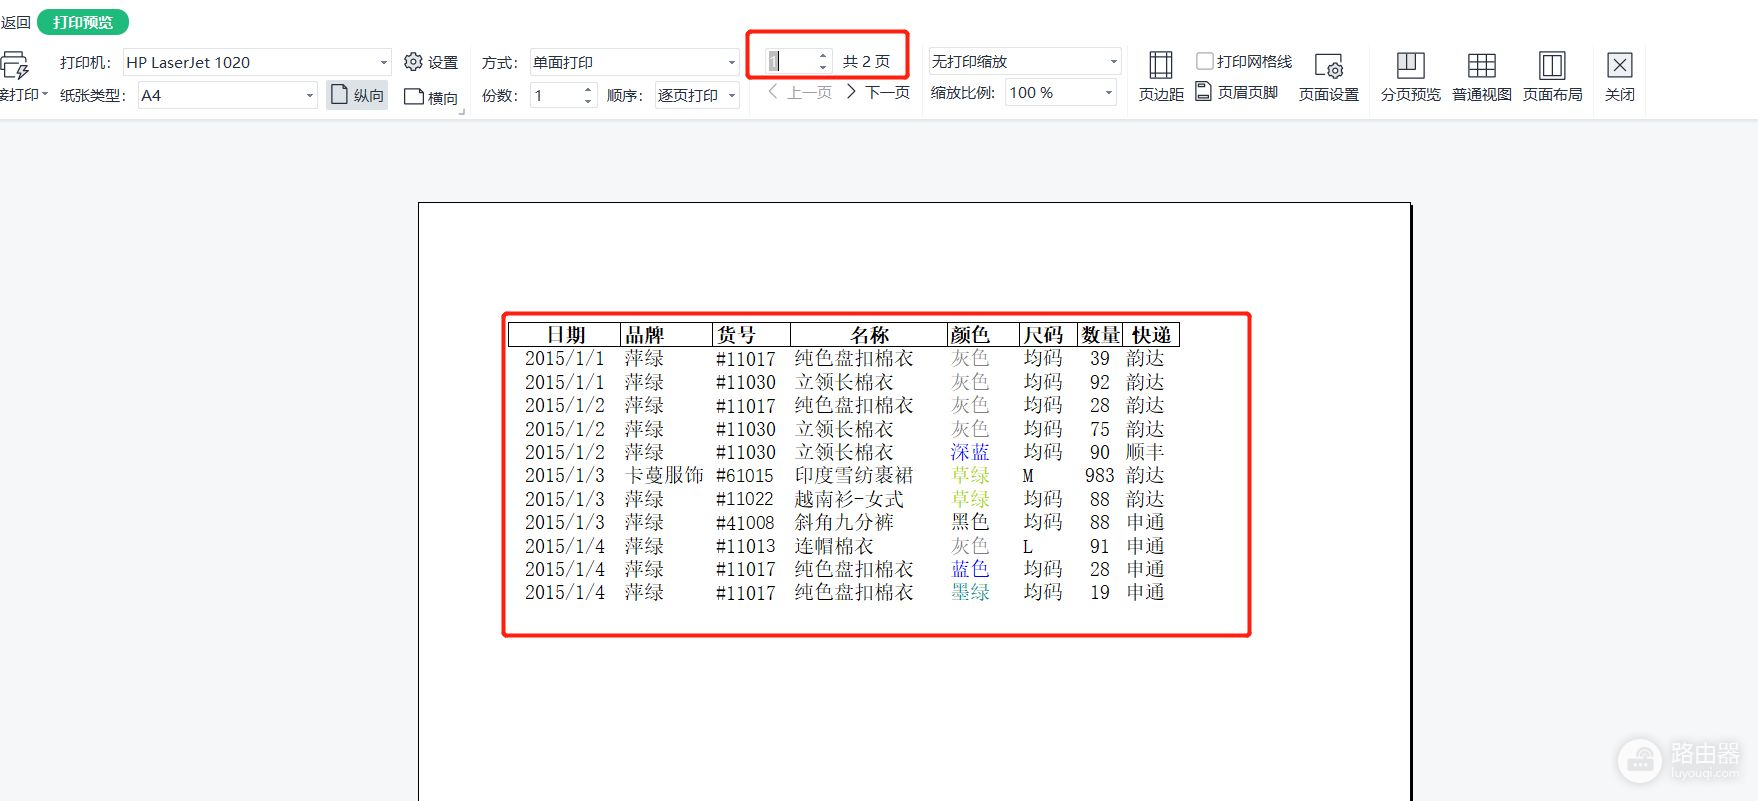Click 顺丰 courier cell

(x=1145, y=452)
